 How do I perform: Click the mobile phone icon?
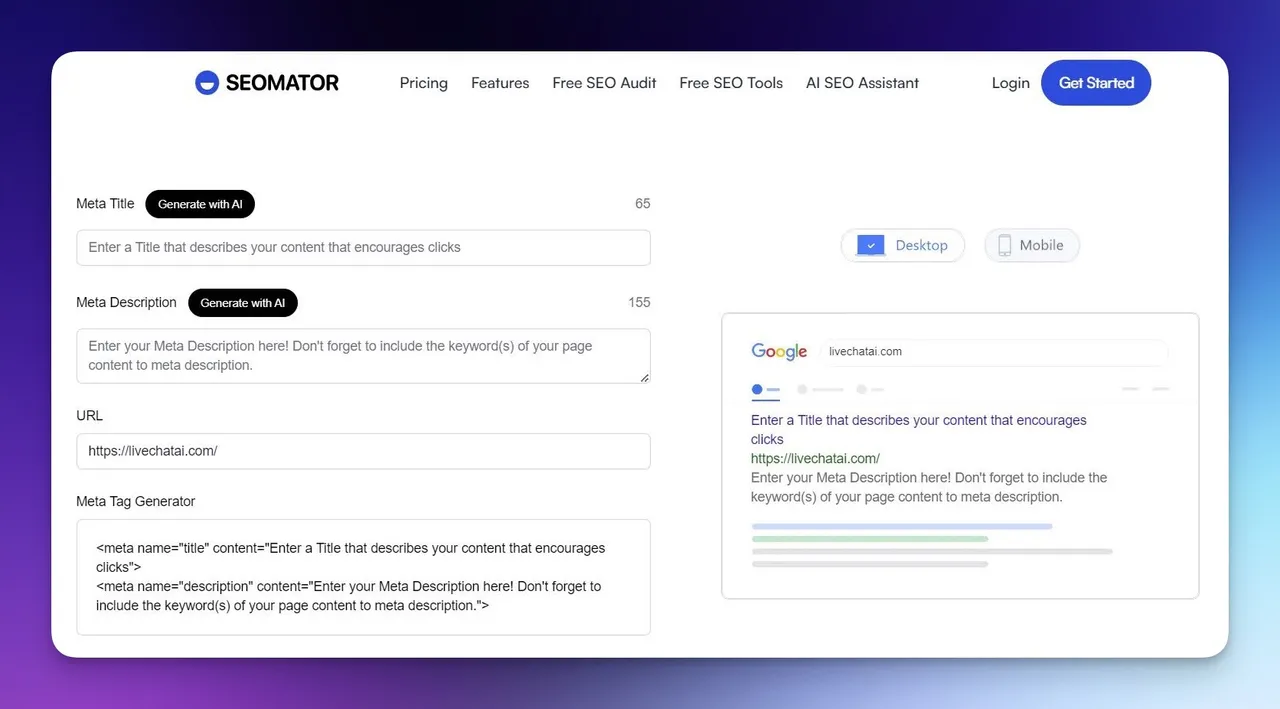pos(1005,245)
